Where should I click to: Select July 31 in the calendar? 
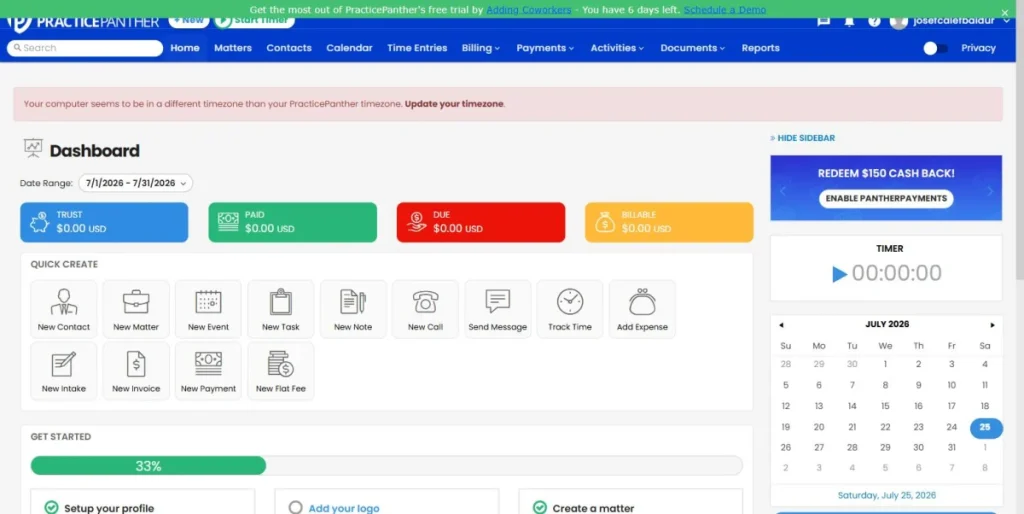952,448
